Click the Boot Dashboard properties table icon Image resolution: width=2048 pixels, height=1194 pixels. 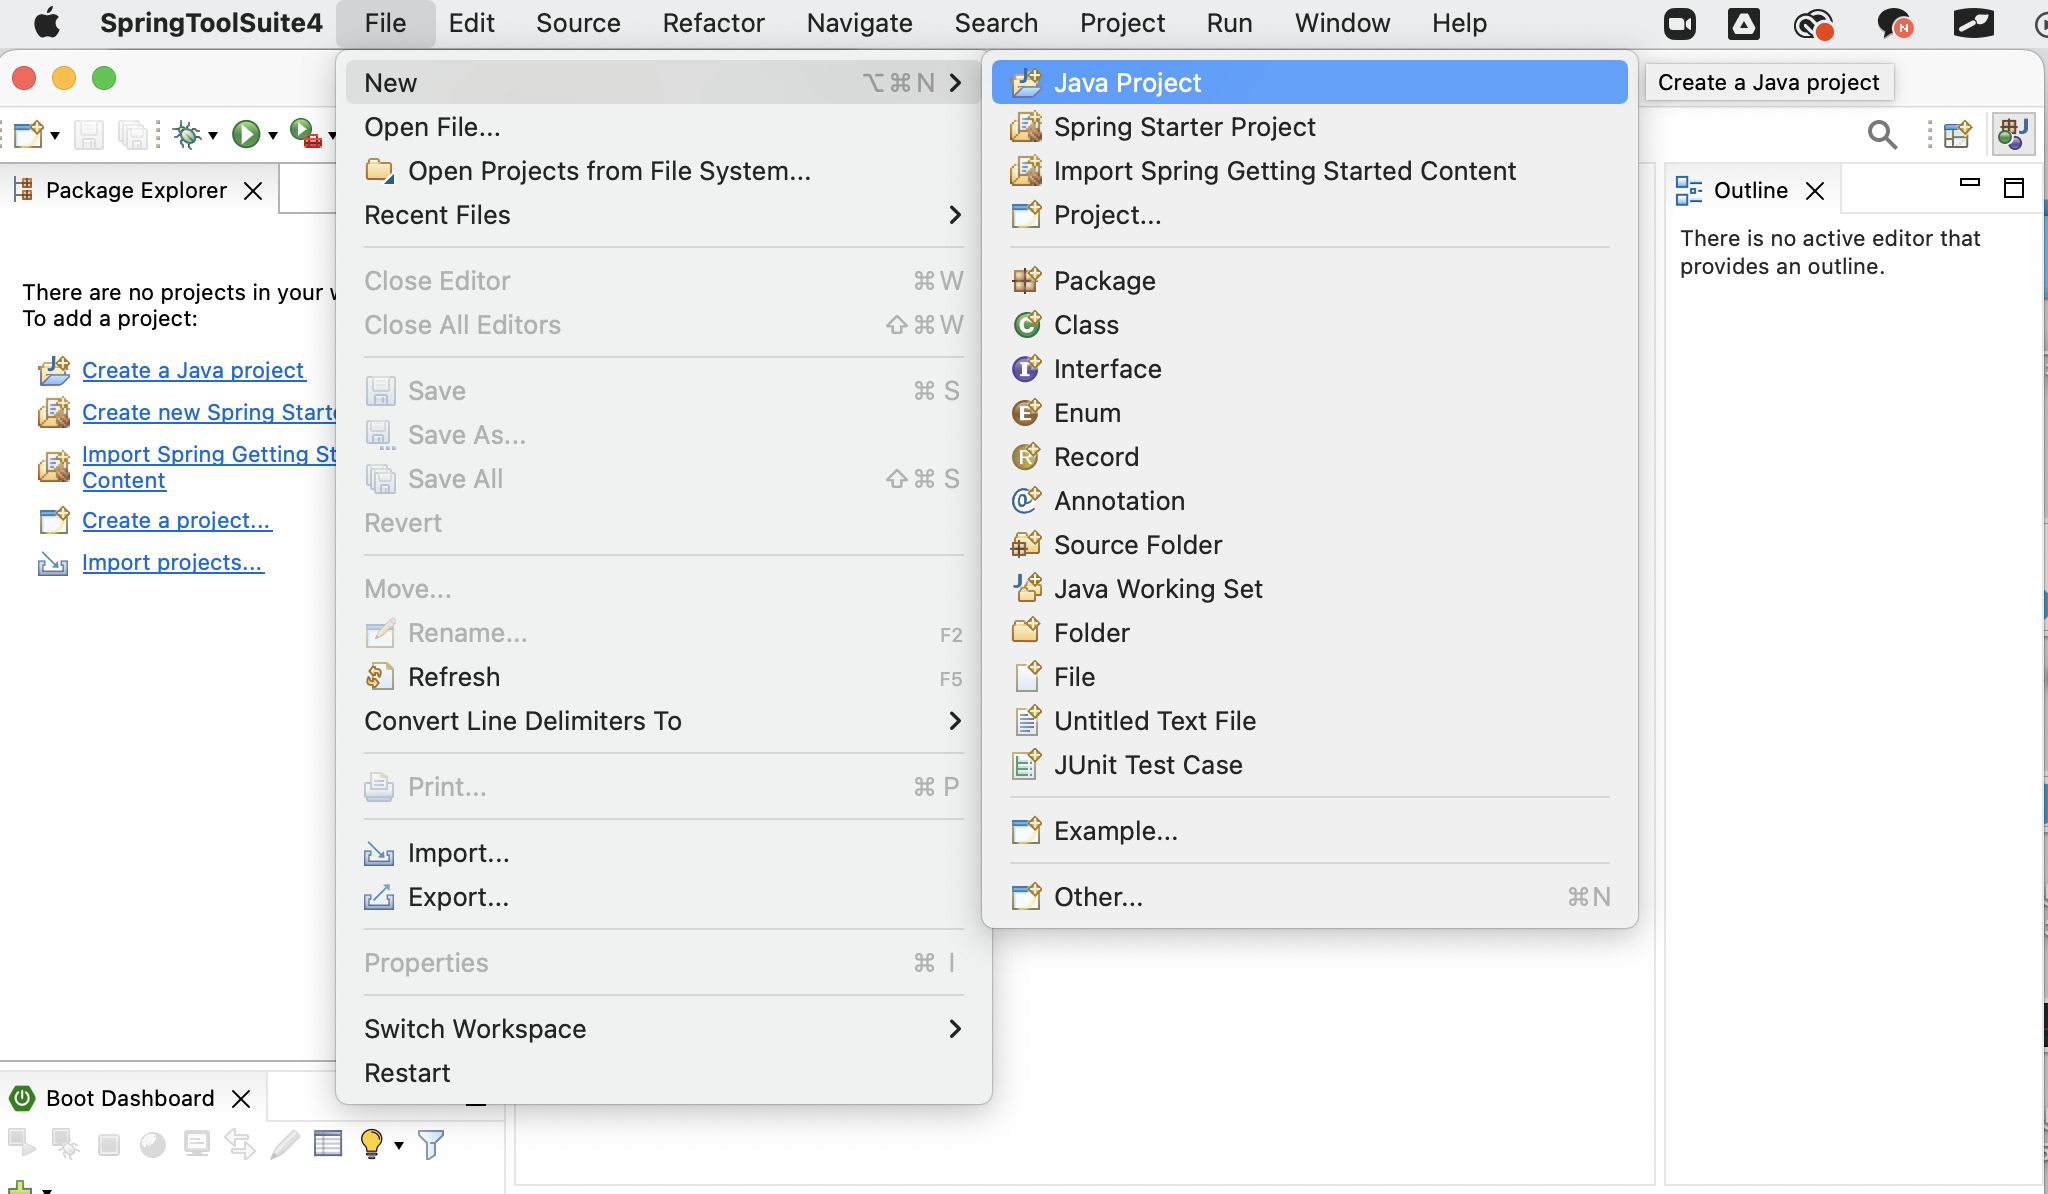pyautogui.click(x=328, y=1143)
